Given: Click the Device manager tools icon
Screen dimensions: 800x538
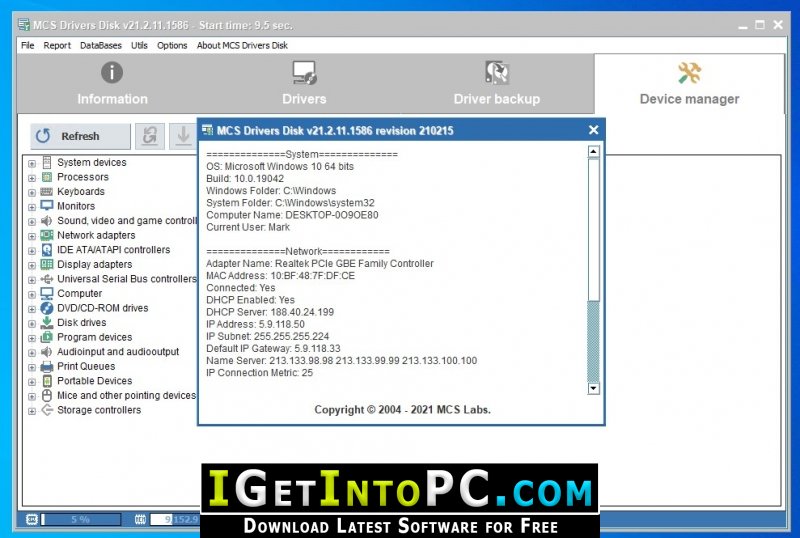Looking at the screenshot, I should pos(689,72).
